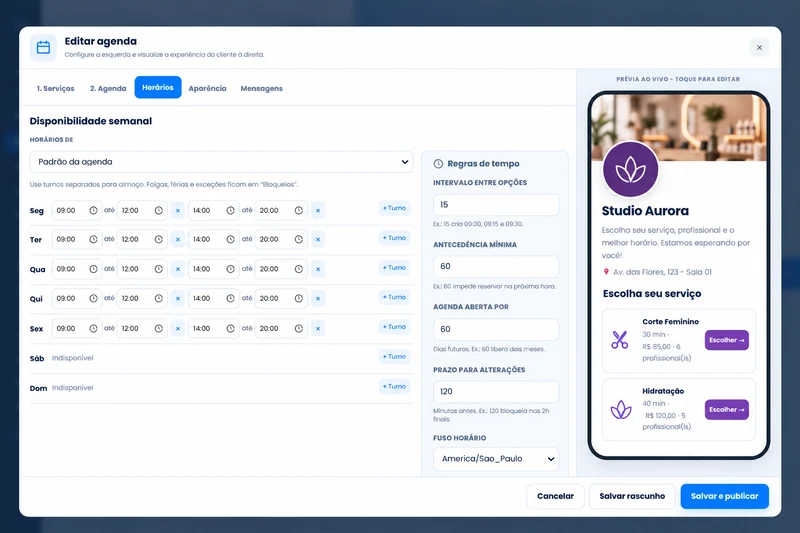Click the Cancelar button

pyautogui.click(x=555, y=496)
